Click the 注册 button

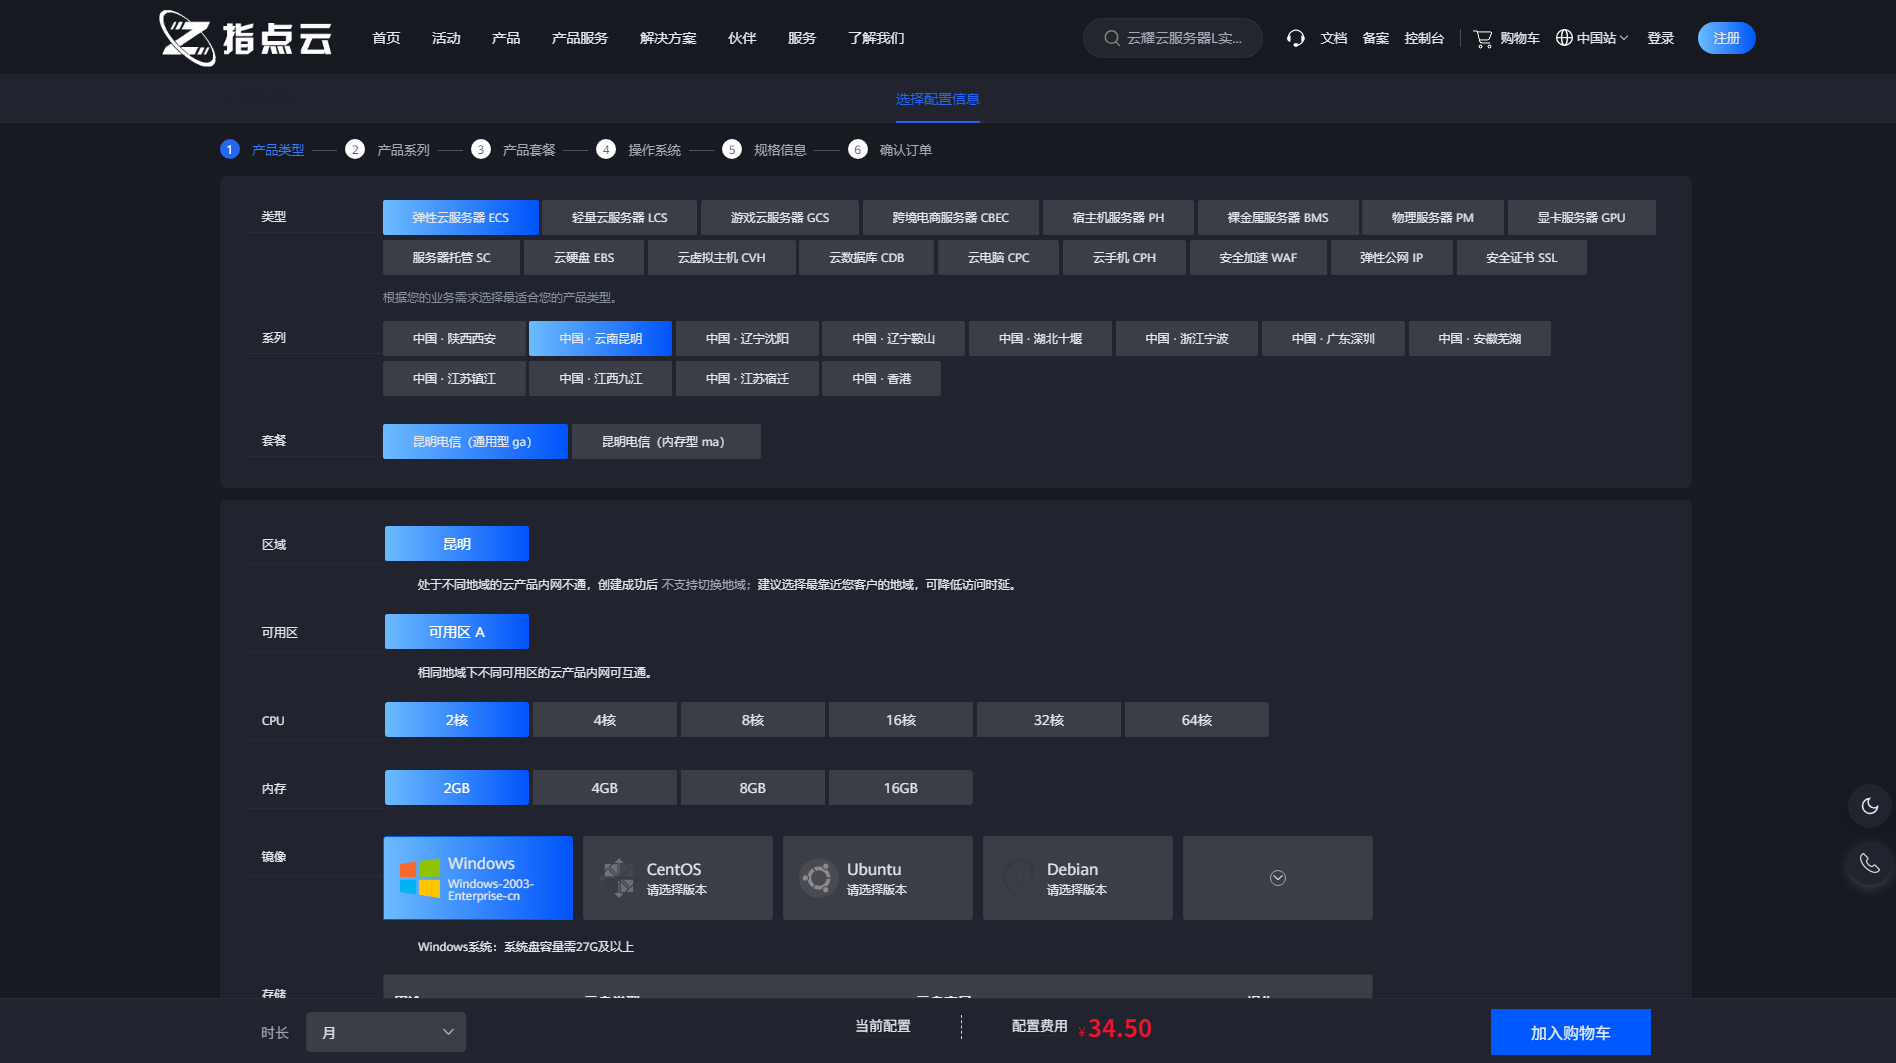click(x=1727, y=38)
